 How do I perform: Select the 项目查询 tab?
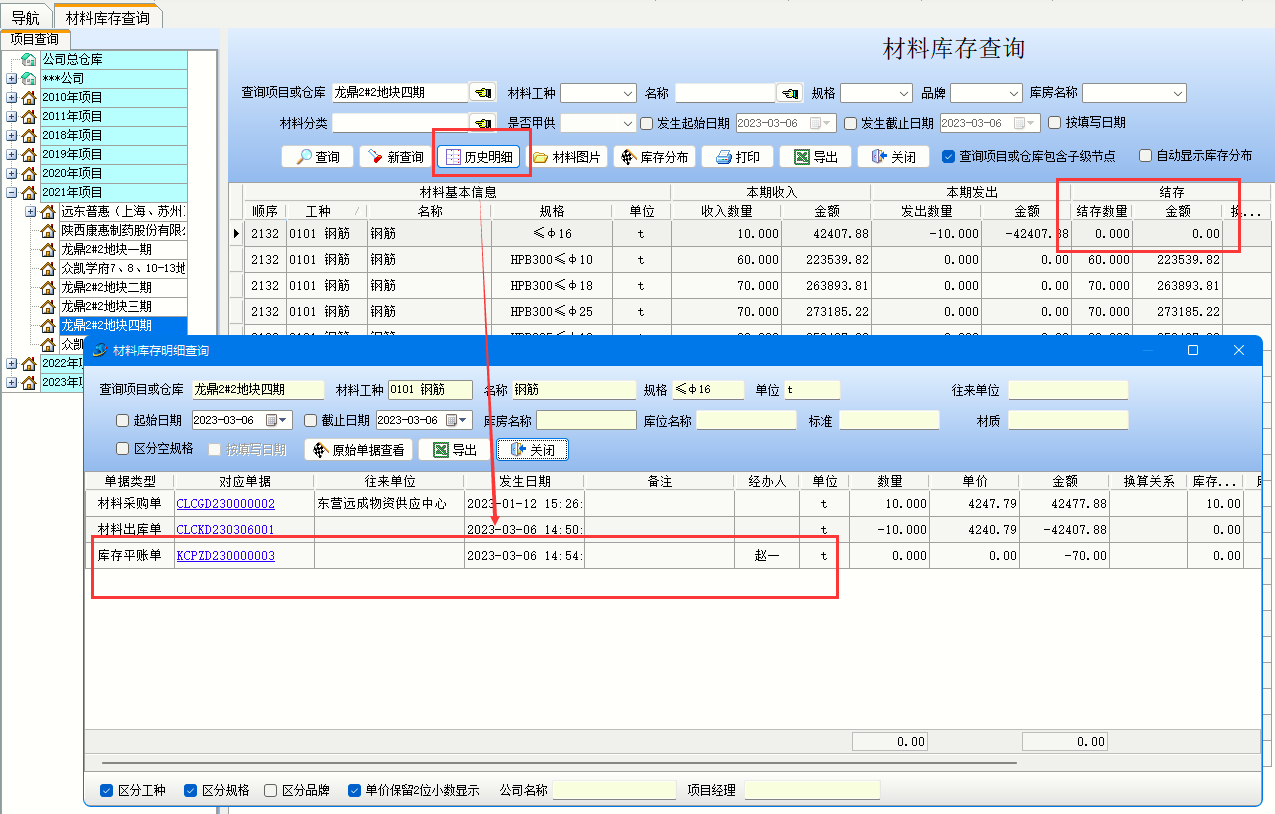click(35, 39)
